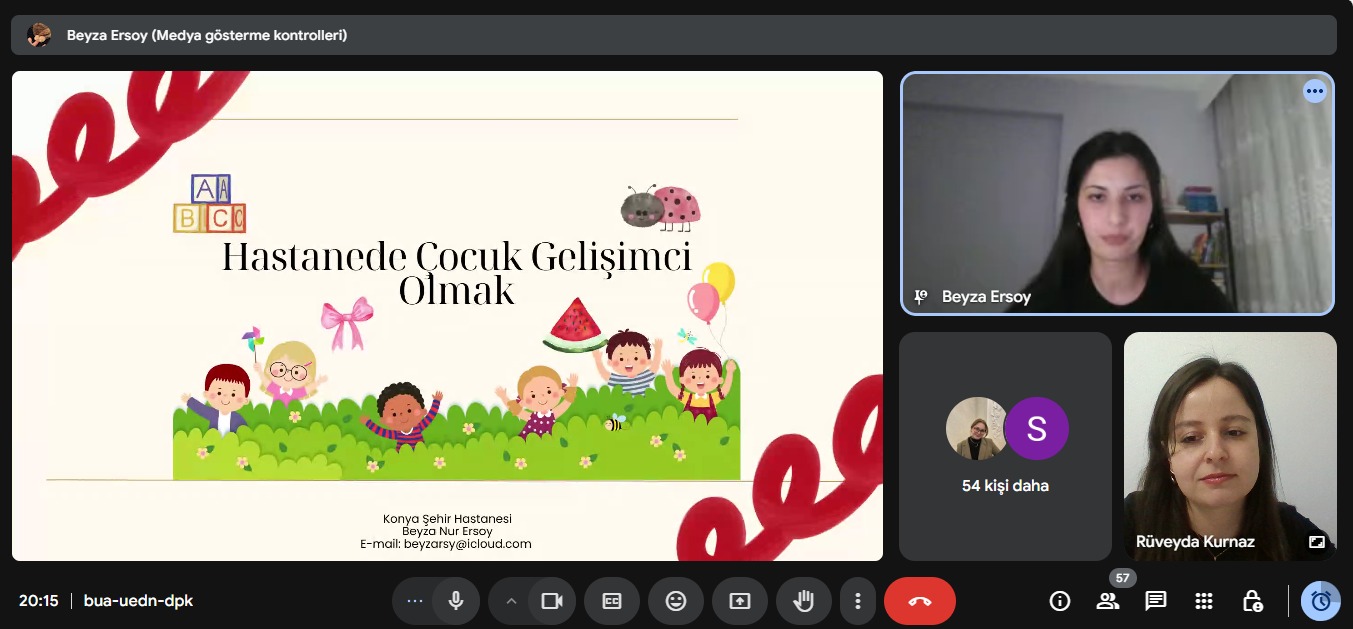
Task: Start presenting your screen
Action: 739,601
